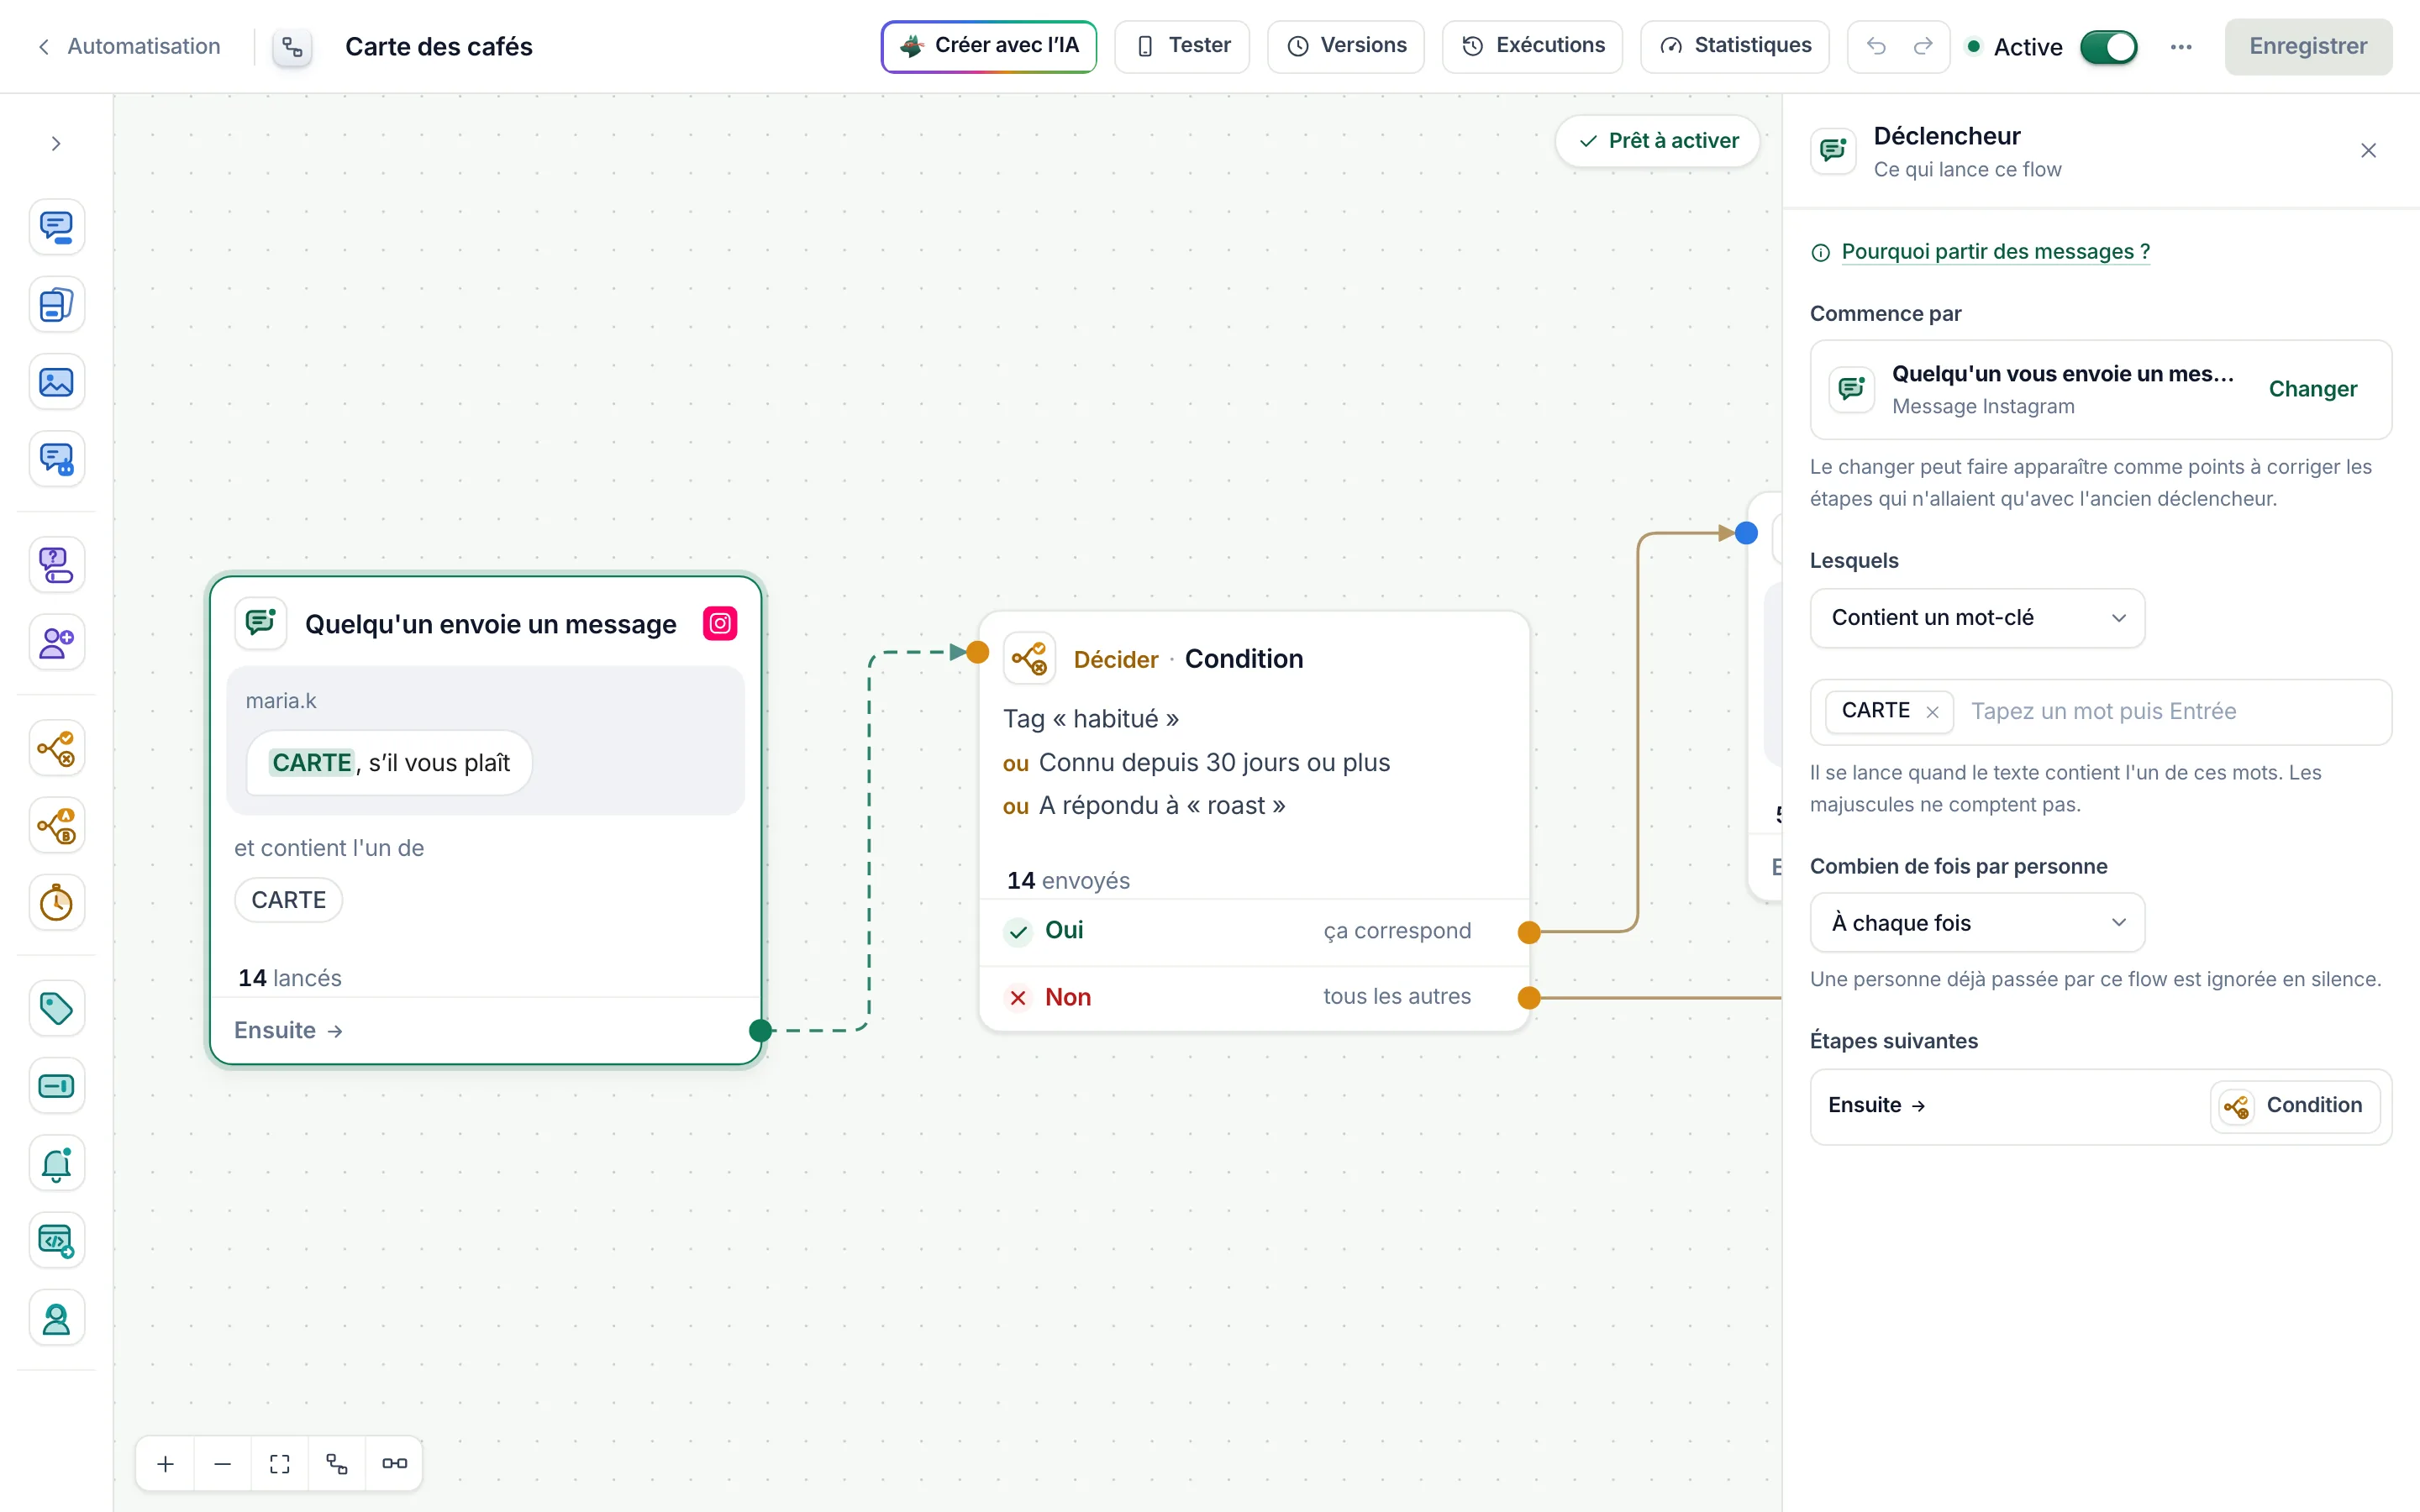Undo the last change

click(x=1876, y=47)
